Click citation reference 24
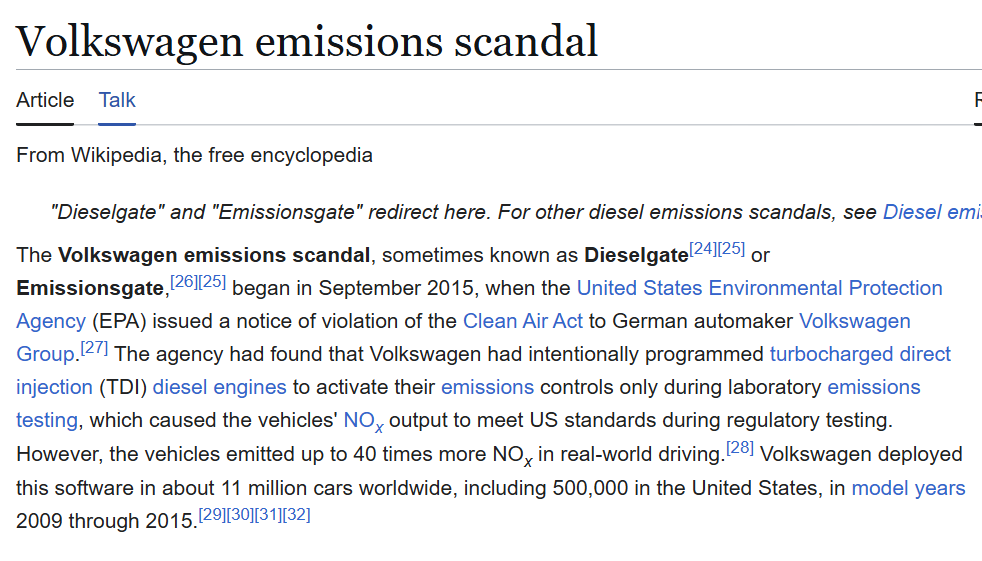The image size is (982, 561). (x=703, y=249)
